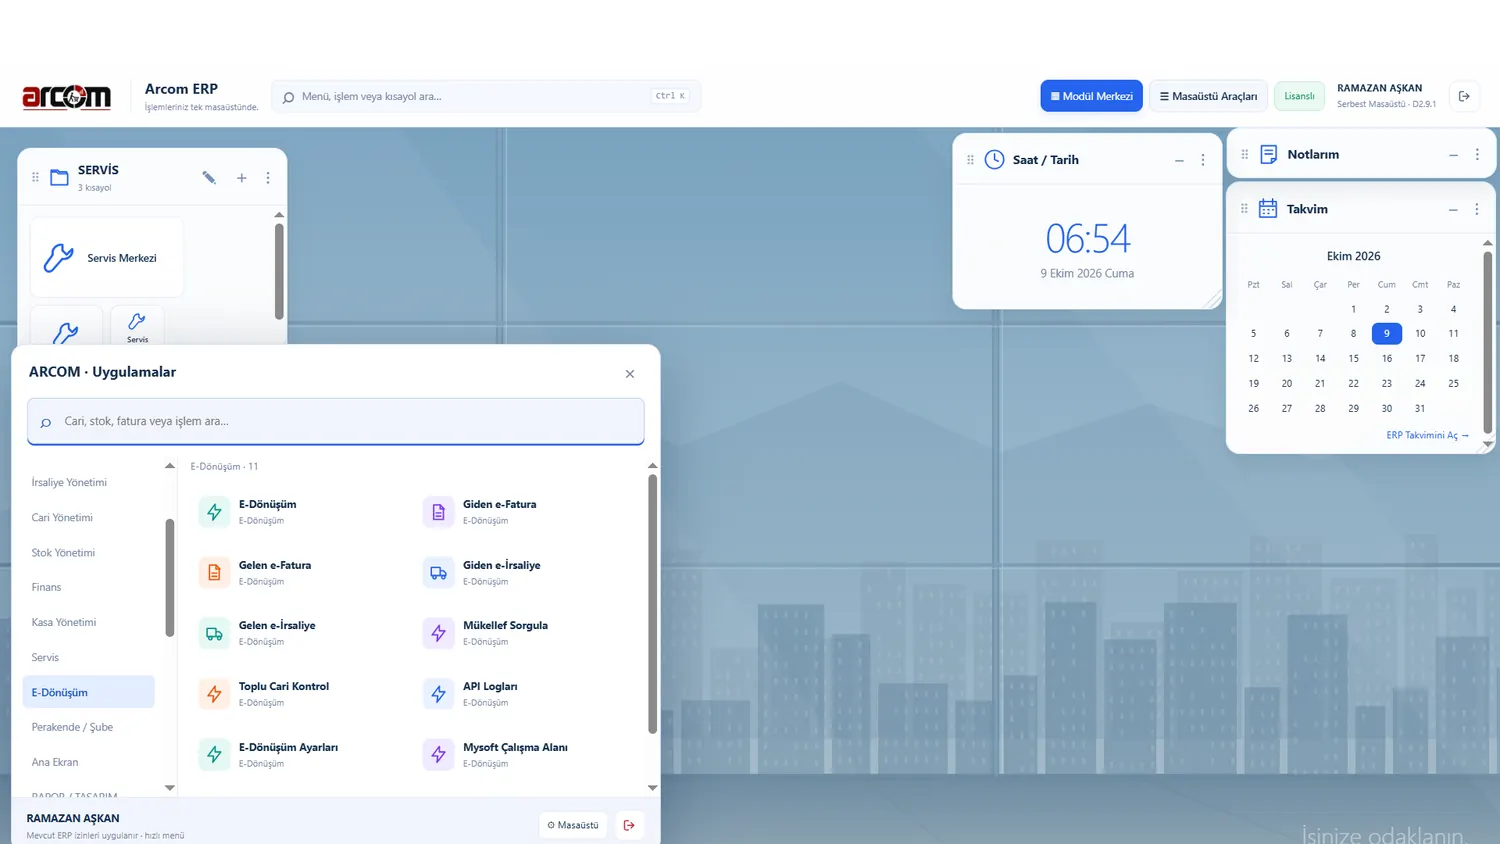The width and height of the screenshot is (1500, 844).
Task: Follow the ERP Takvimini Aç link
Action: point(1427,435)
